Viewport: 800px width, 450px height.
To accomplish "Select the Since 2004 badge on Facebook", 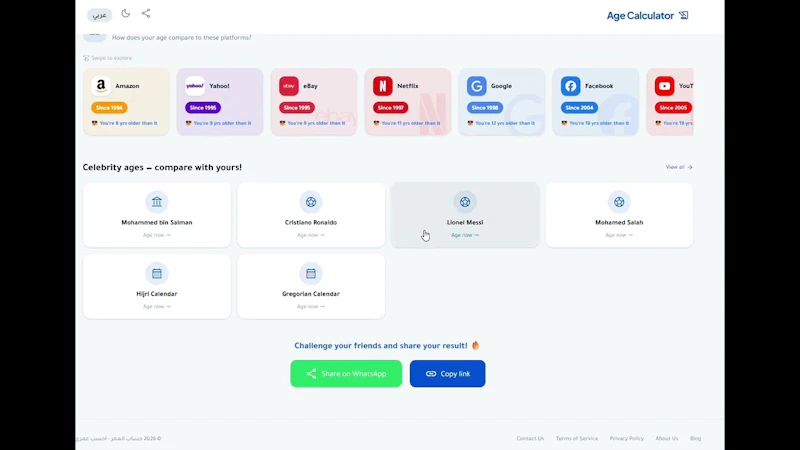I will tap(579, 108).
